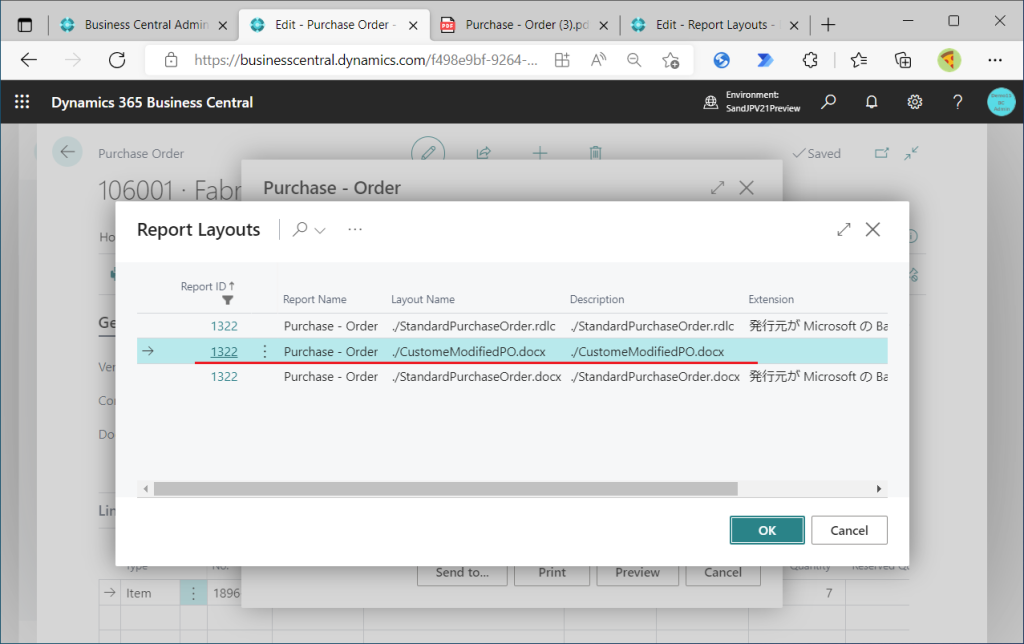The height and width of the screenshot is (644, 1024).
Task: Share the Purchase Order page
Action: point(483,153)
